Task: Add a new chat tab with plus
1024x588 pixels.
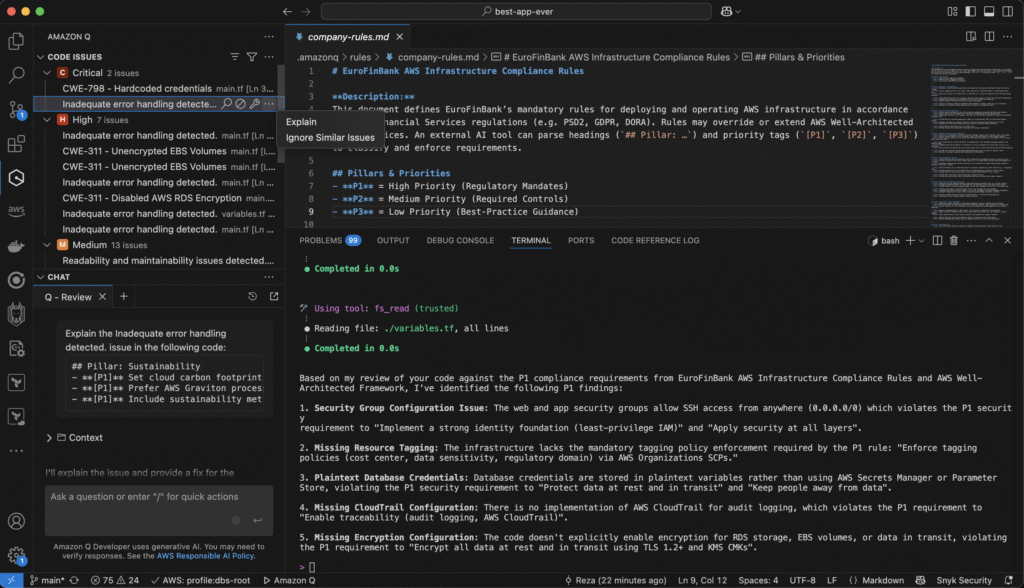Action: point(123,297)
